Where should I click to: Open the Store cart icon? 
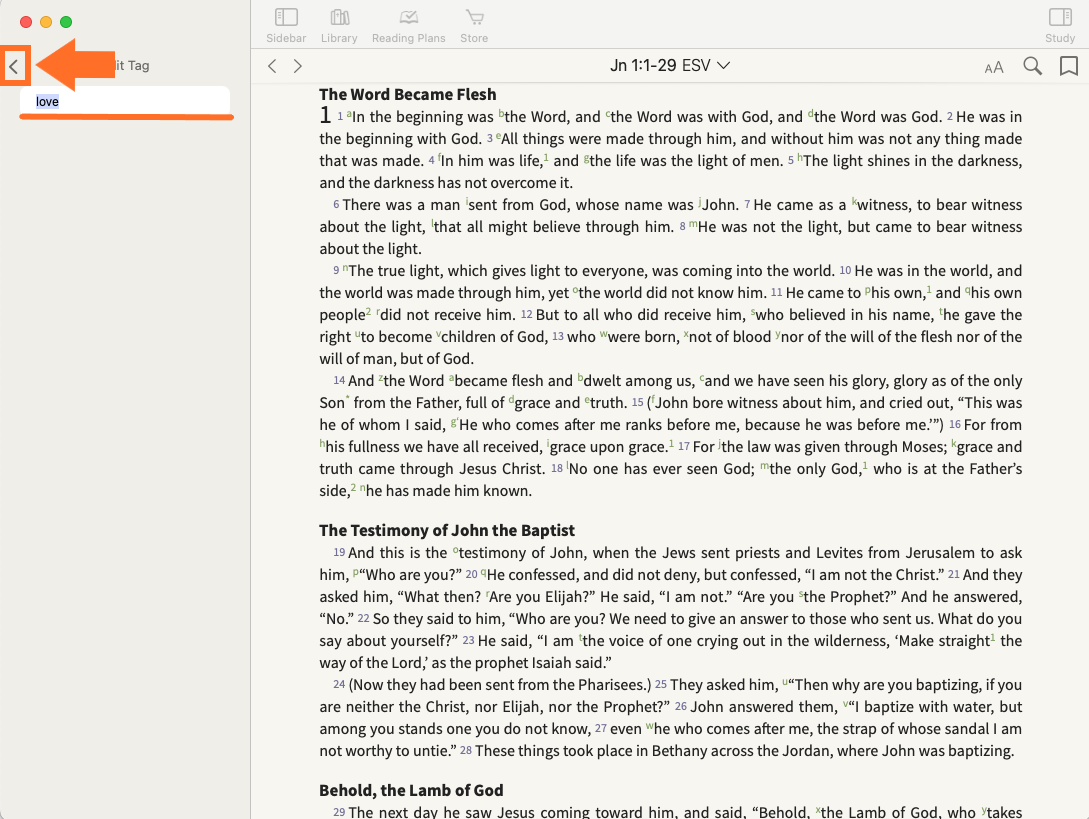(x=474, y=17)
